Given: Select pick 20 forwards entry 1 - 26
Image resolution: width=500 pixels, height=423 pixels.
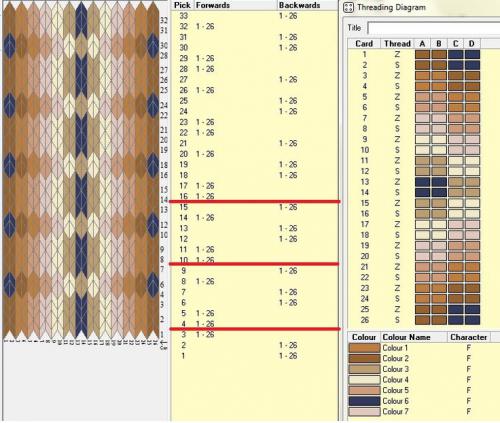Looking at the screenshot, I should click(205, 154).
